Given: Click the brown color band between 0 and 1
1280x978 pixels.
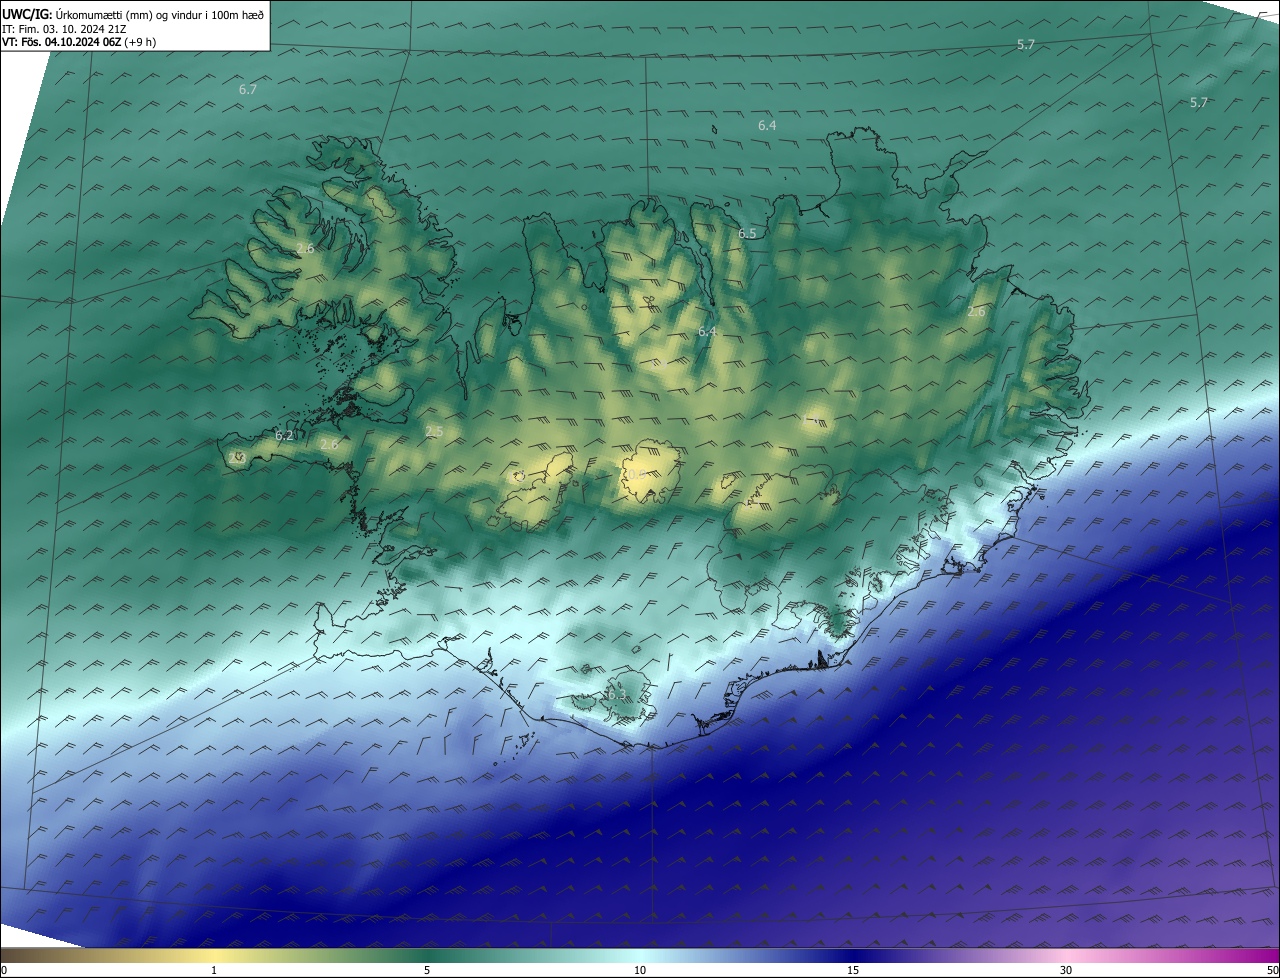Looking at the screenshot, I should click(x=107, y=955).
